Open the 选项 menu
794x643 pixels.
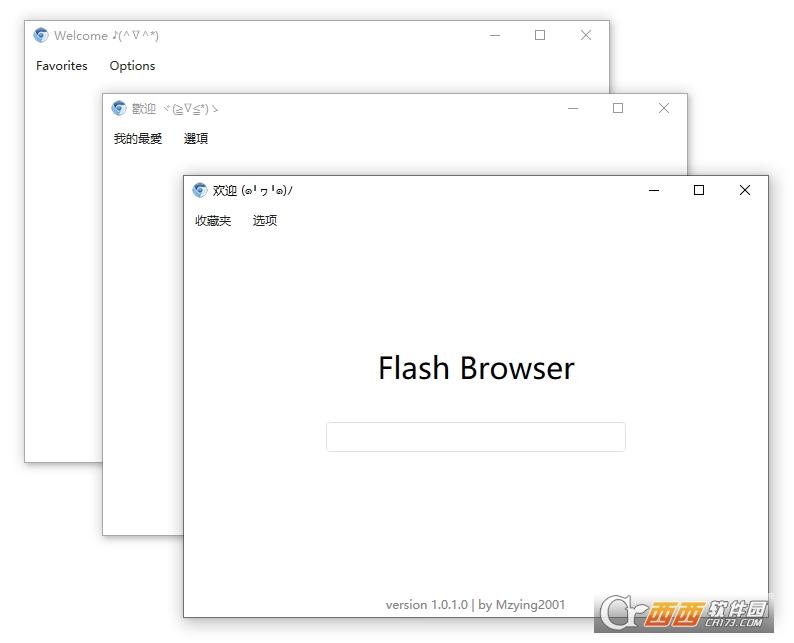coord(265,221)
